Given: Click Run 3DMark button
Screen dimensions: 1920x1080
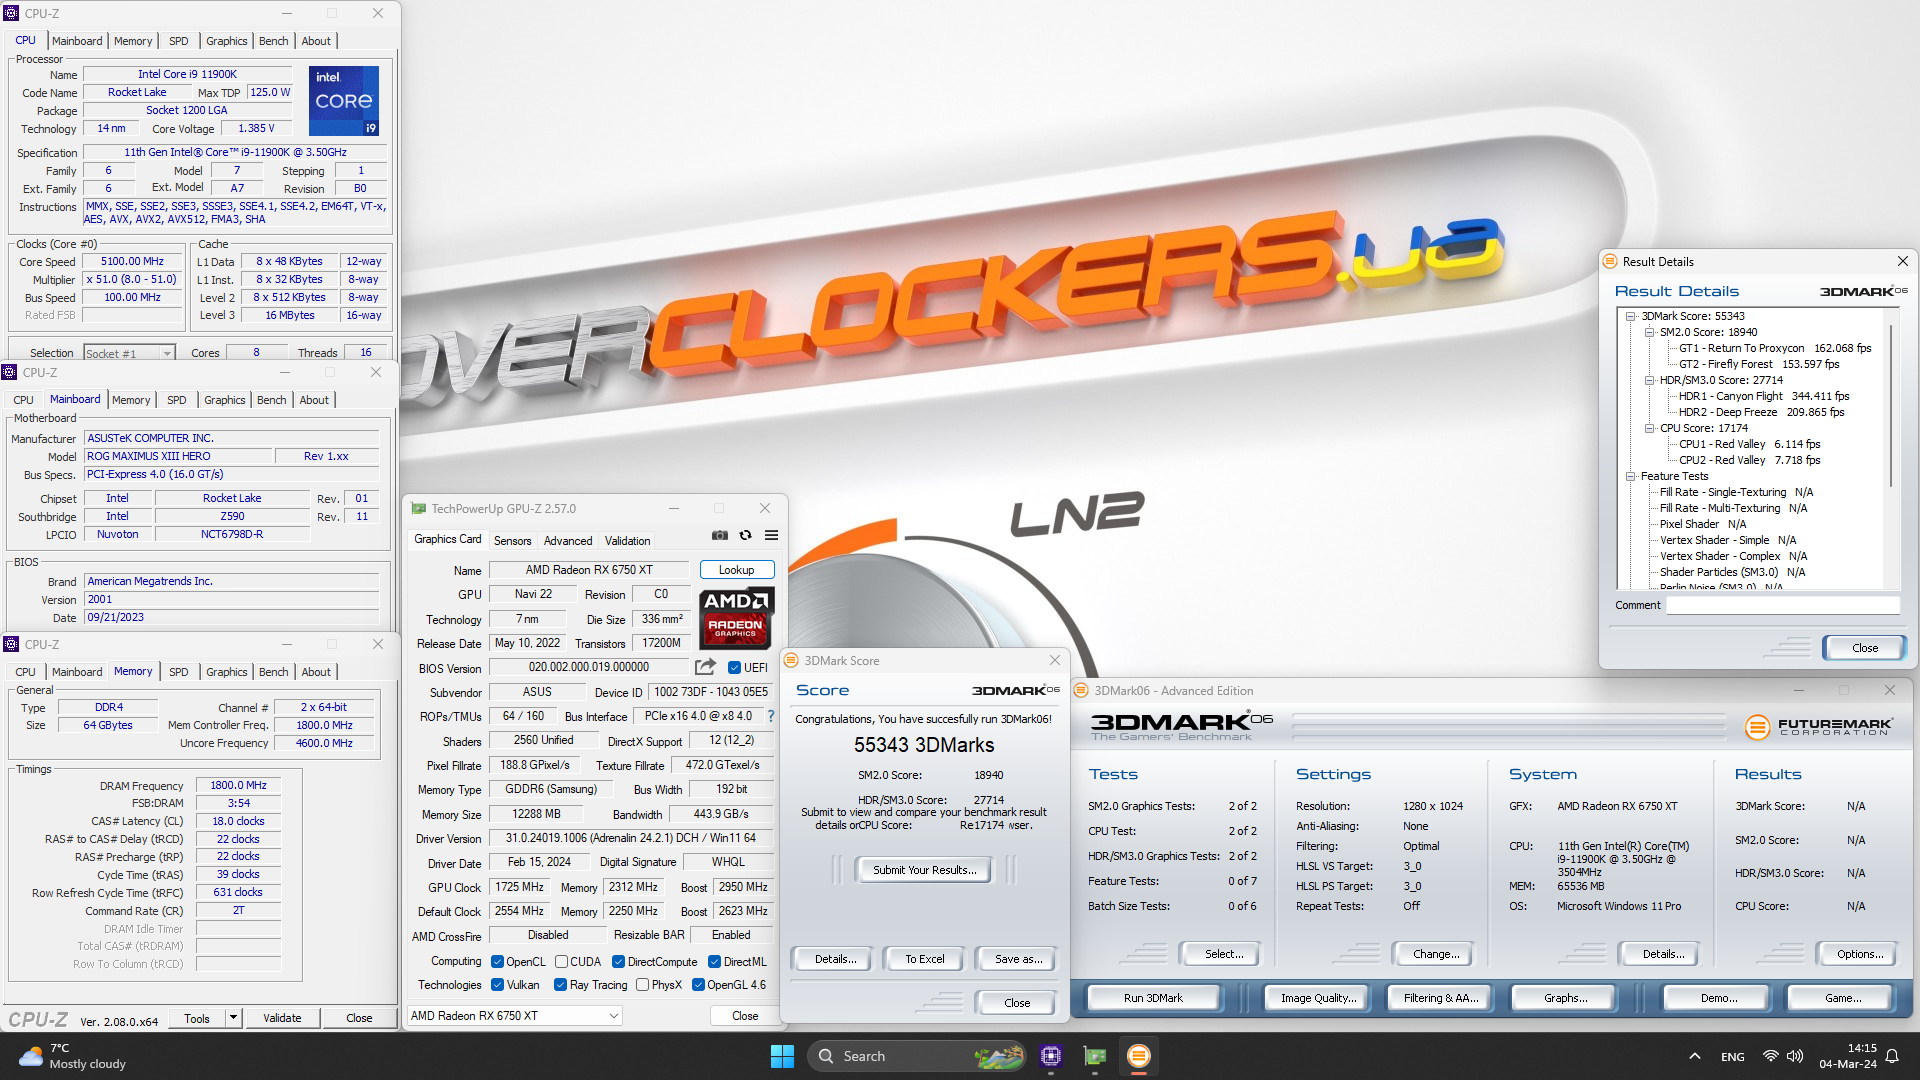Looking at the screenshot, I should pos(1153,998).
